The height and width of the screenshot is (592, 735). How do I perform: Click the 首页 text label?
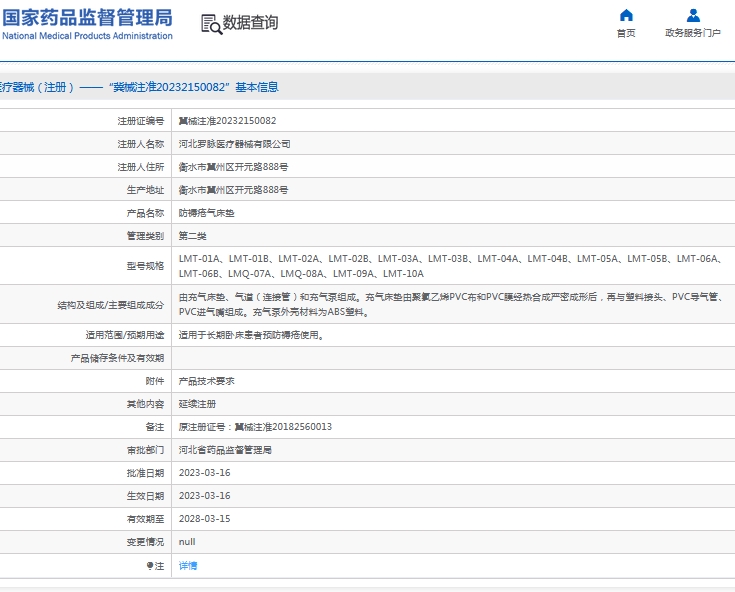[626, 33]
